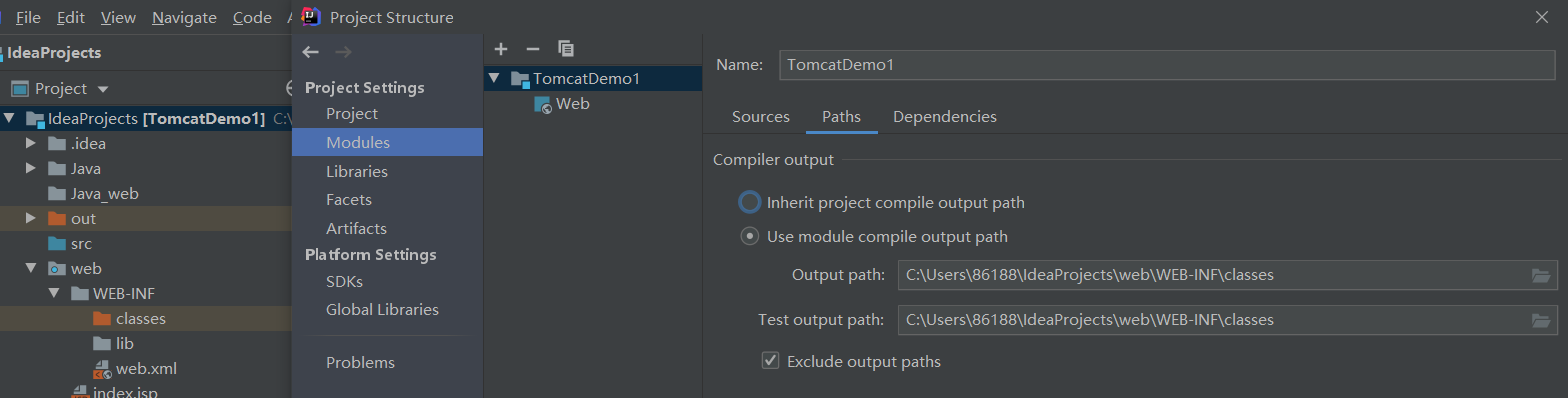Expand the out folder in project tree
The height and width of the screenshot is (398, 1568).
(32, 218)
